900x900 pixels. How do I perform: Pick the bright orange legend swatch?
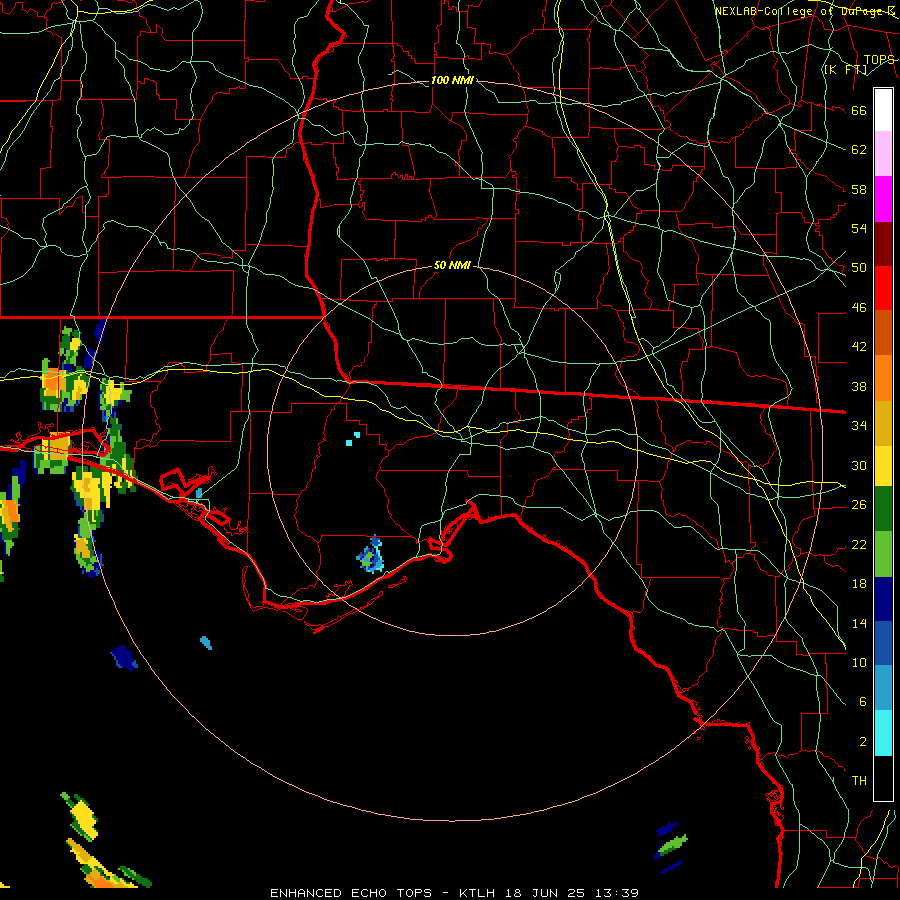click(x=883, y=377)
